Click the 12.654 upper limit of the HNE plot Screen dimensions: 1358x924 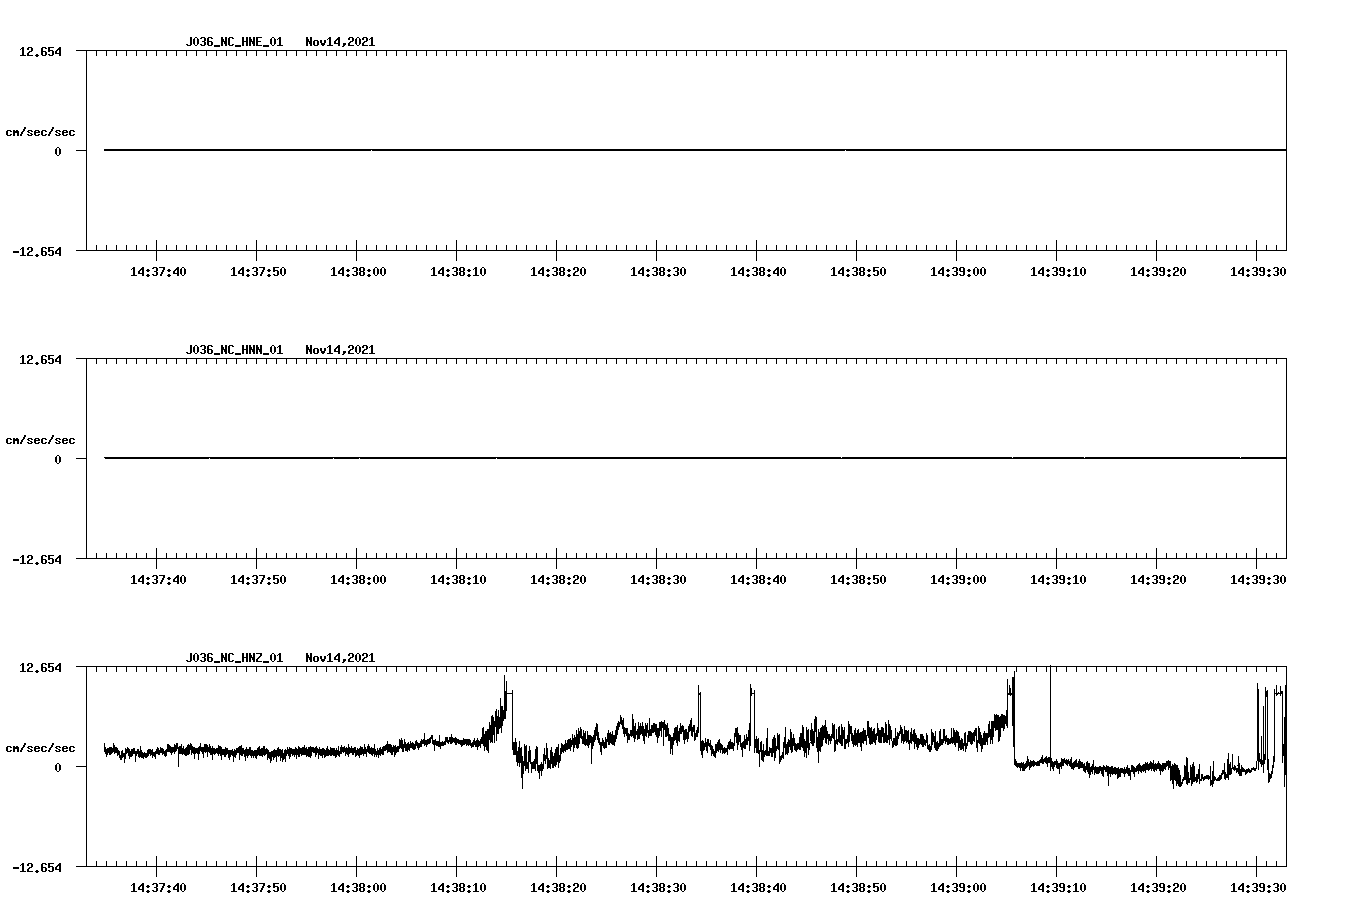coord(40,51)
